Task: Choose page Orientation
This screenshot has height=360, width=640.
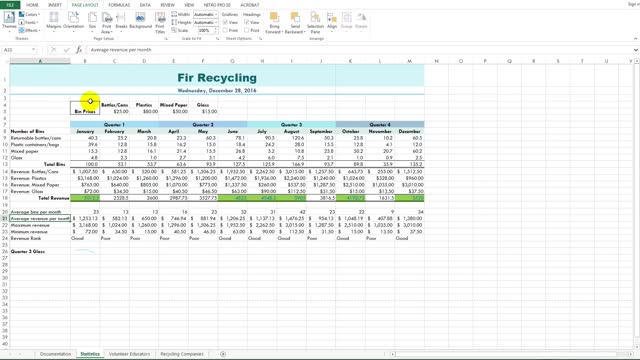Action: pos(73,22)
